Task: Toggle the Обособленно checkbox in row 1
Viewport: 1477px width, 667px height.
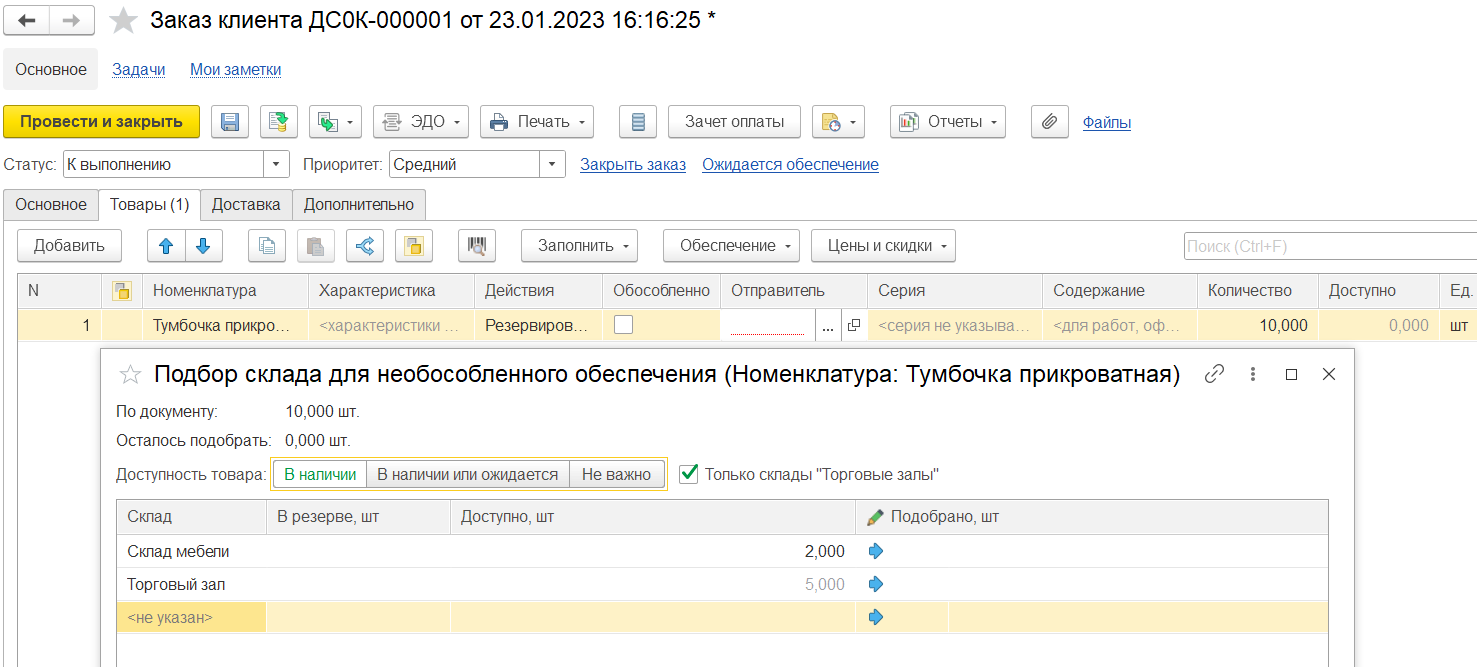Action: pos(623,325)
